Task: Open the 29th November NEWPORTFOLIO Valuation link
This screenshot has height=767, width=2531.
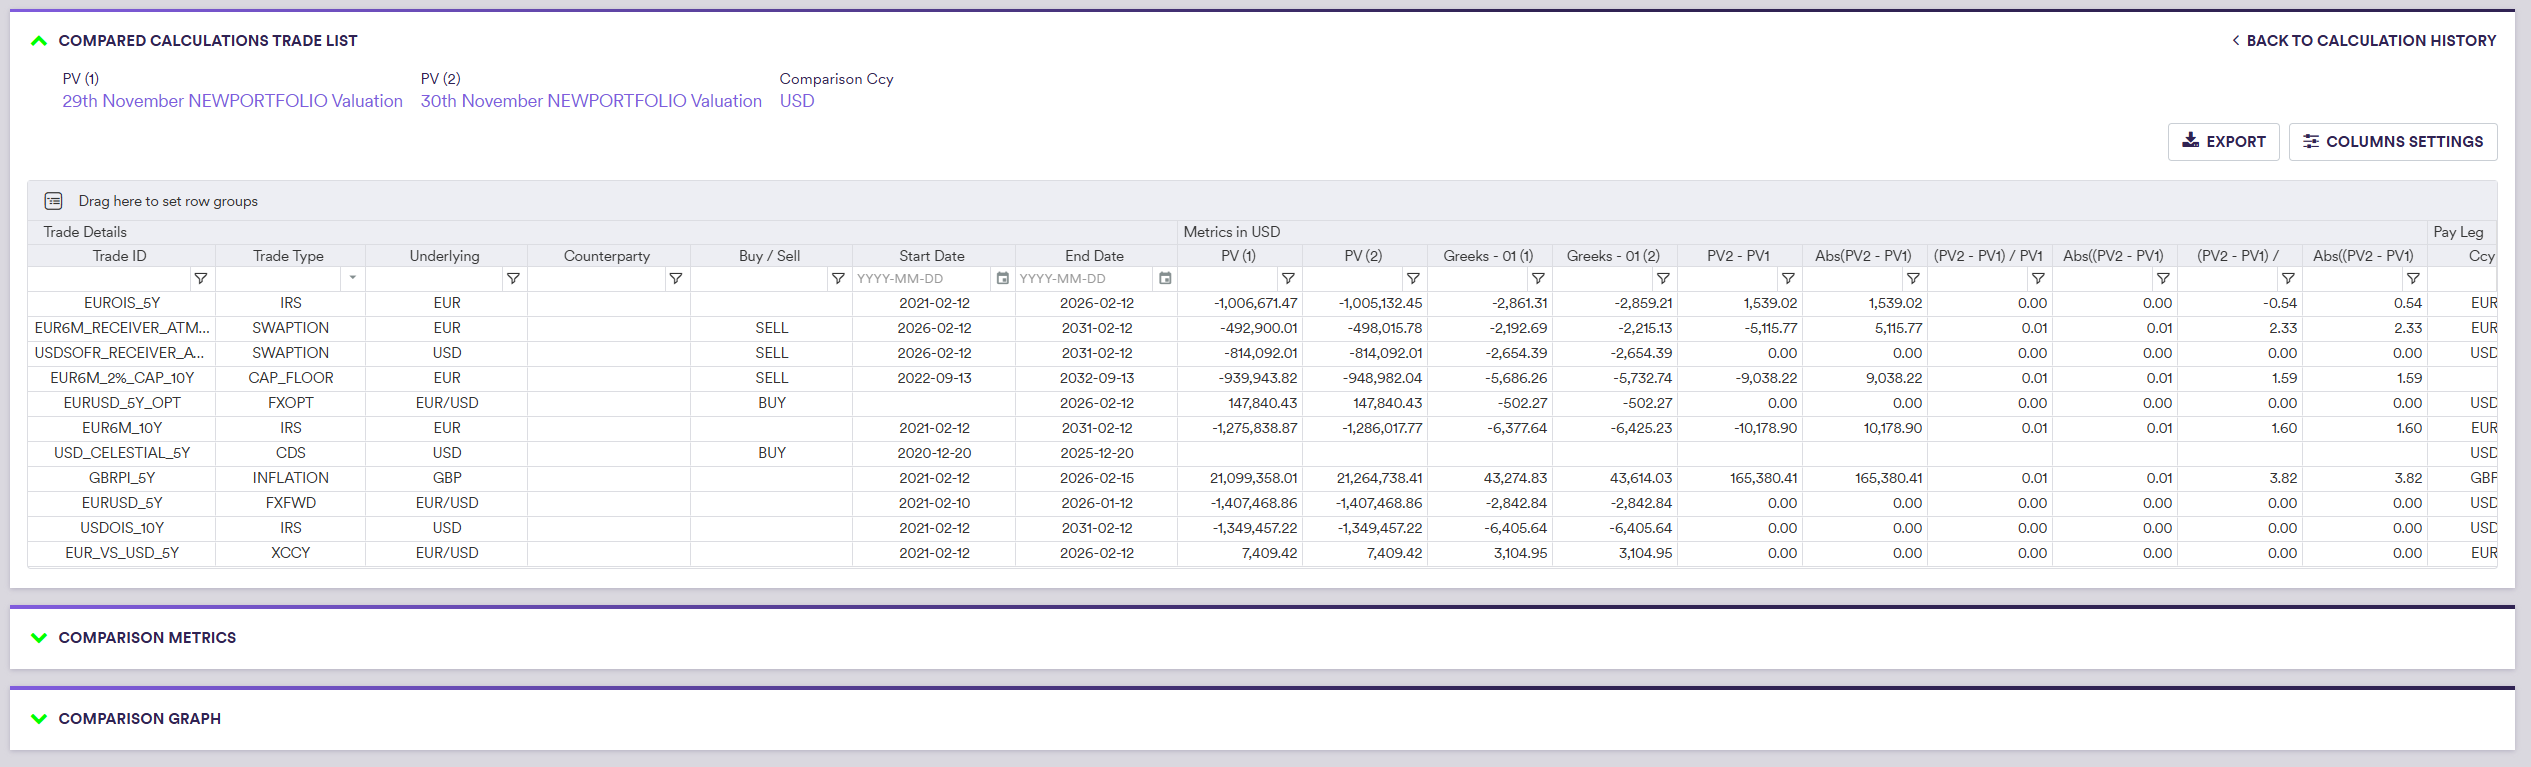Action: [x=232, y=101]
